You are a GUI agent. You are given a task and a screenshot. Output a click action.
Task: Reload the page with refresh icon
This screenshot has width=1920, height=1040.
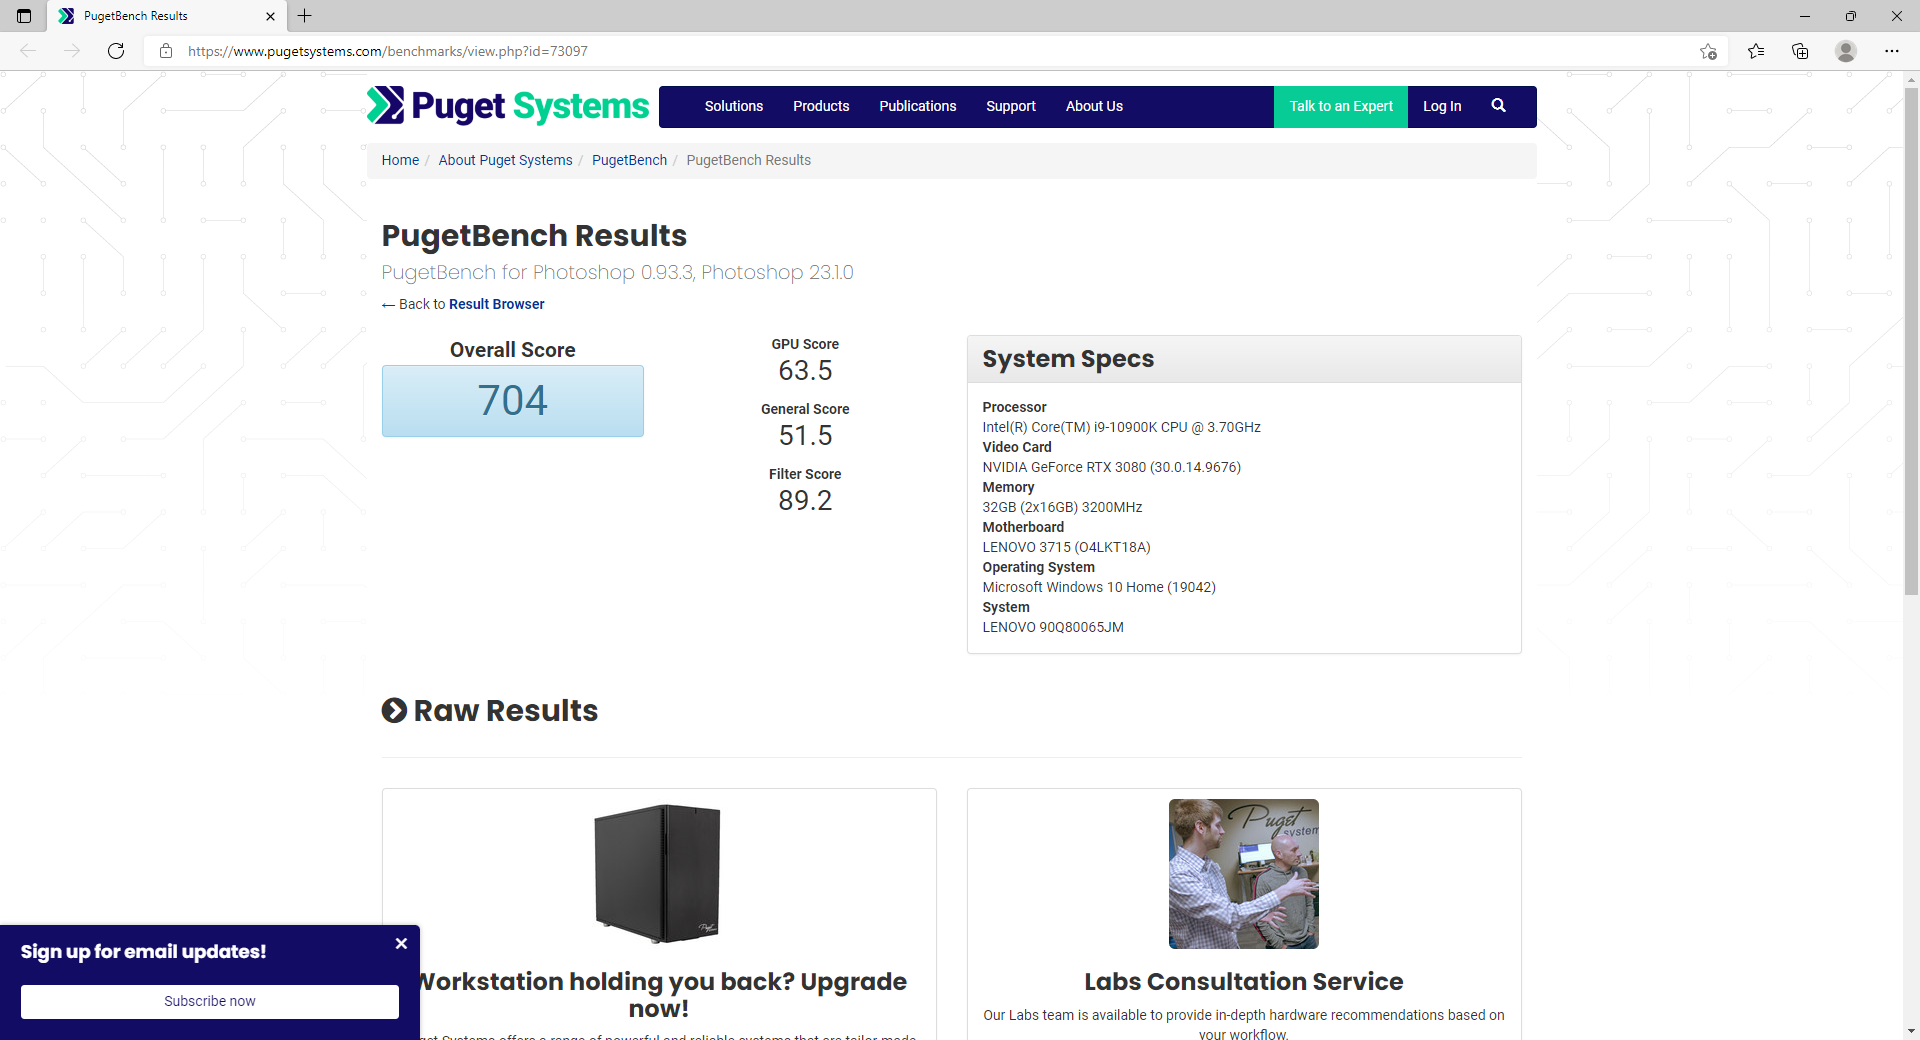point(116,51)
